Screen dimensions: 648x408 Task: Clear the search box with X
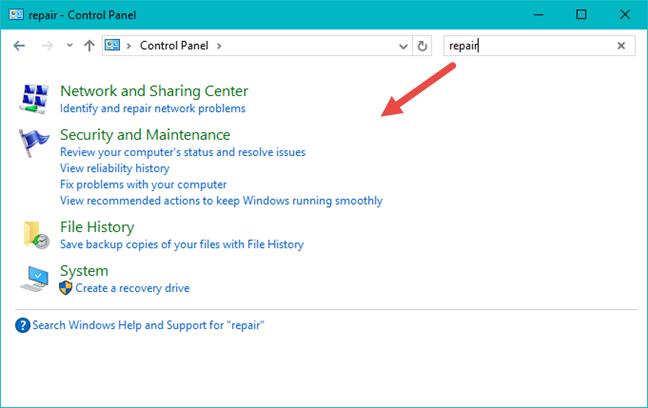621,46
